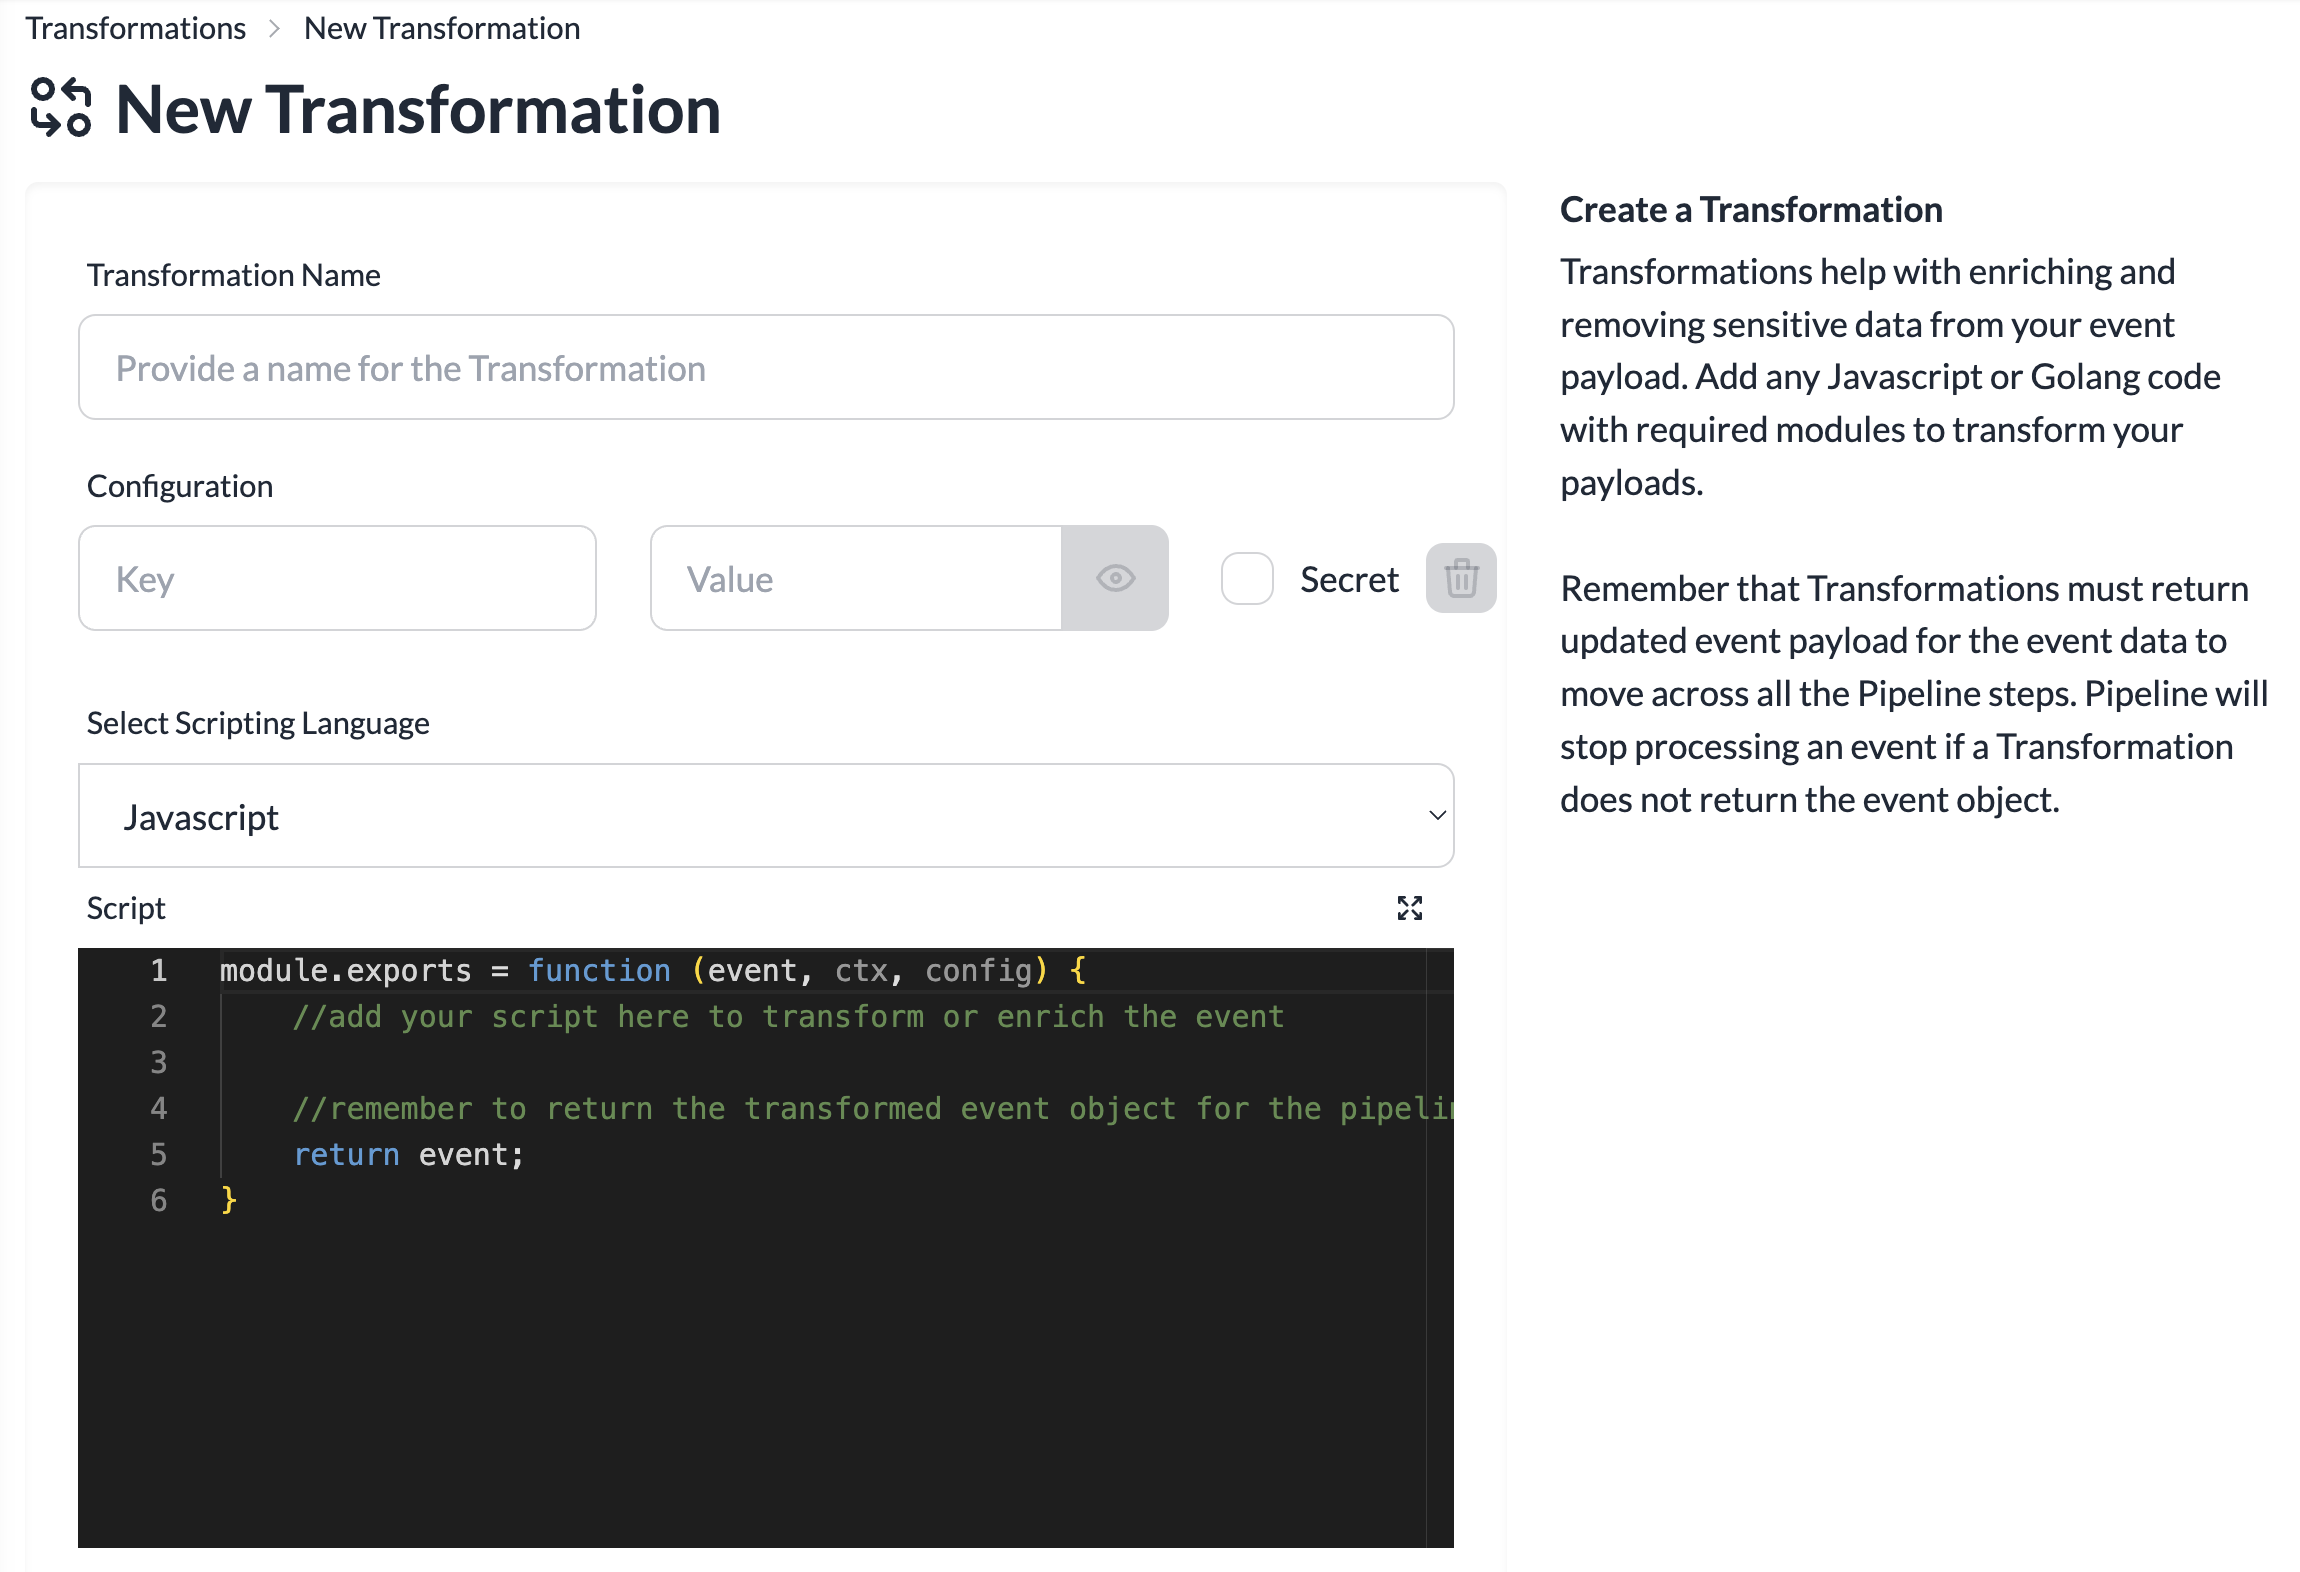Screen dimensions: 2300x1572
Task: Click line number 3 in the editor gutter
Action: click(159, 1063)
